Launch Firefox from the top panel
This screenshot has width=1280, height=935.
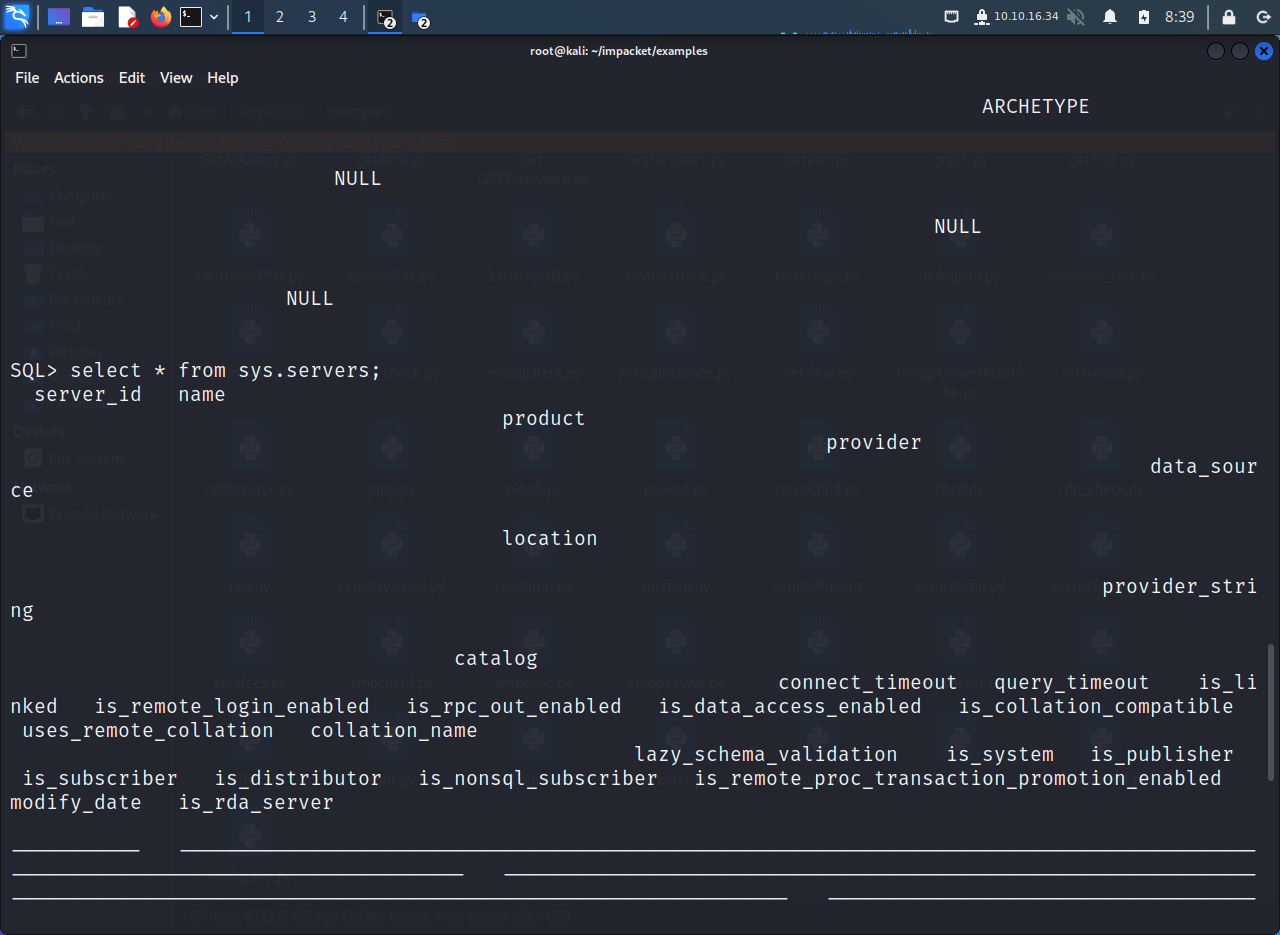coord(161,17)
